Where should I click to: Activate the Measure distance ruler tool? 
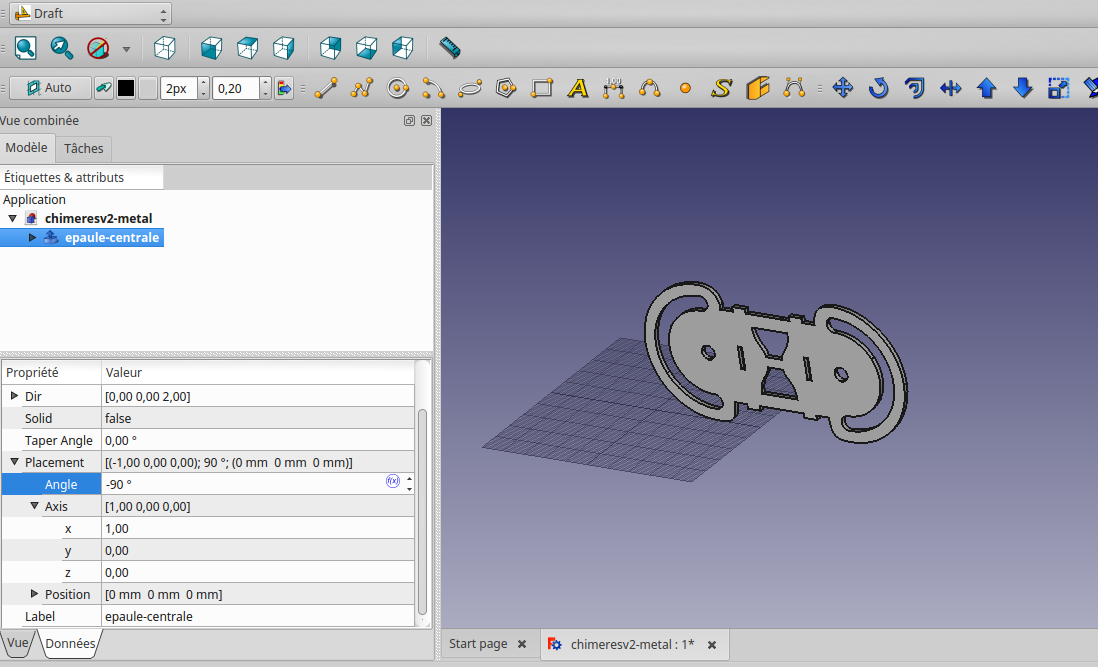coord(450,48)
